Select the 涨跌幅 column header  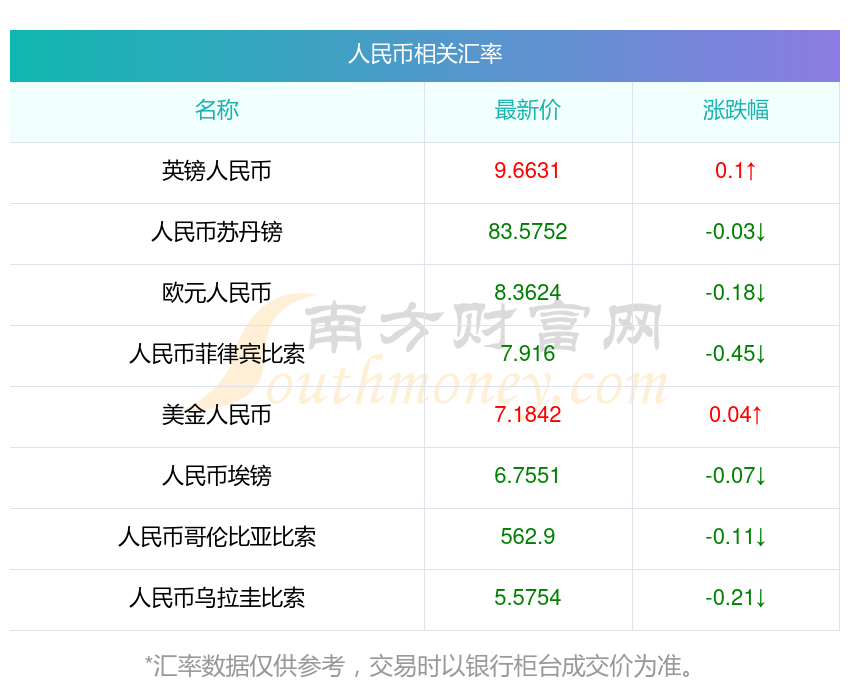pyautogui.click(x=736, y=110)
